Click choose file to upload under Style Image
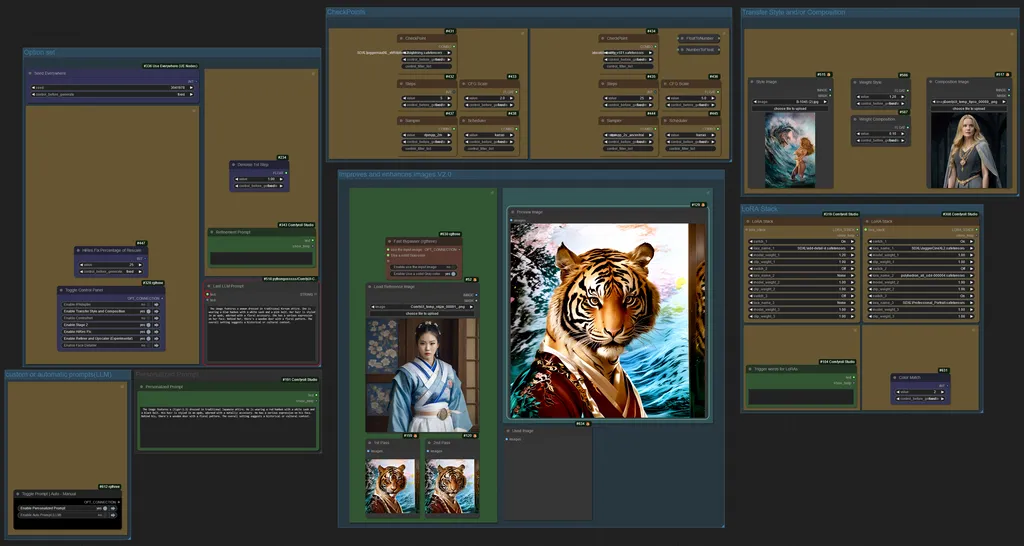The image size is (1024, 546). (790, 108)
